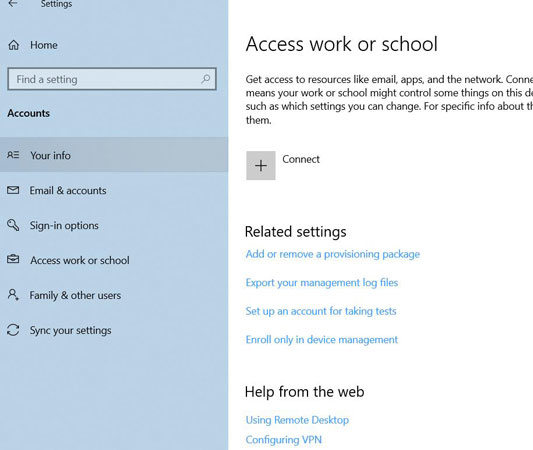Screen dimensions: 533x450
Task: Open Set up an account for taking tests
Action: pyautogui.click(x=321, y=311)
